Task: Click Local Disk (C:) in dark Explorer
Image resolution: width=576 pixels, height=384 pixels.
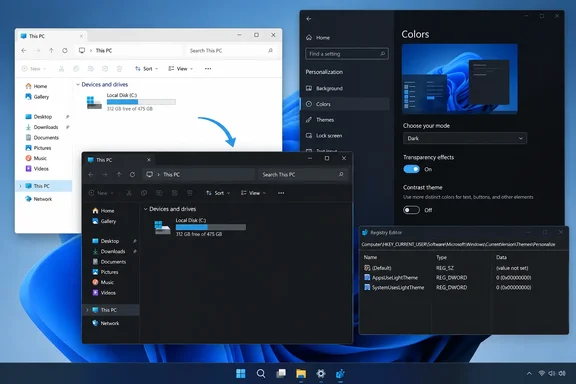Action: click(199, 227)
